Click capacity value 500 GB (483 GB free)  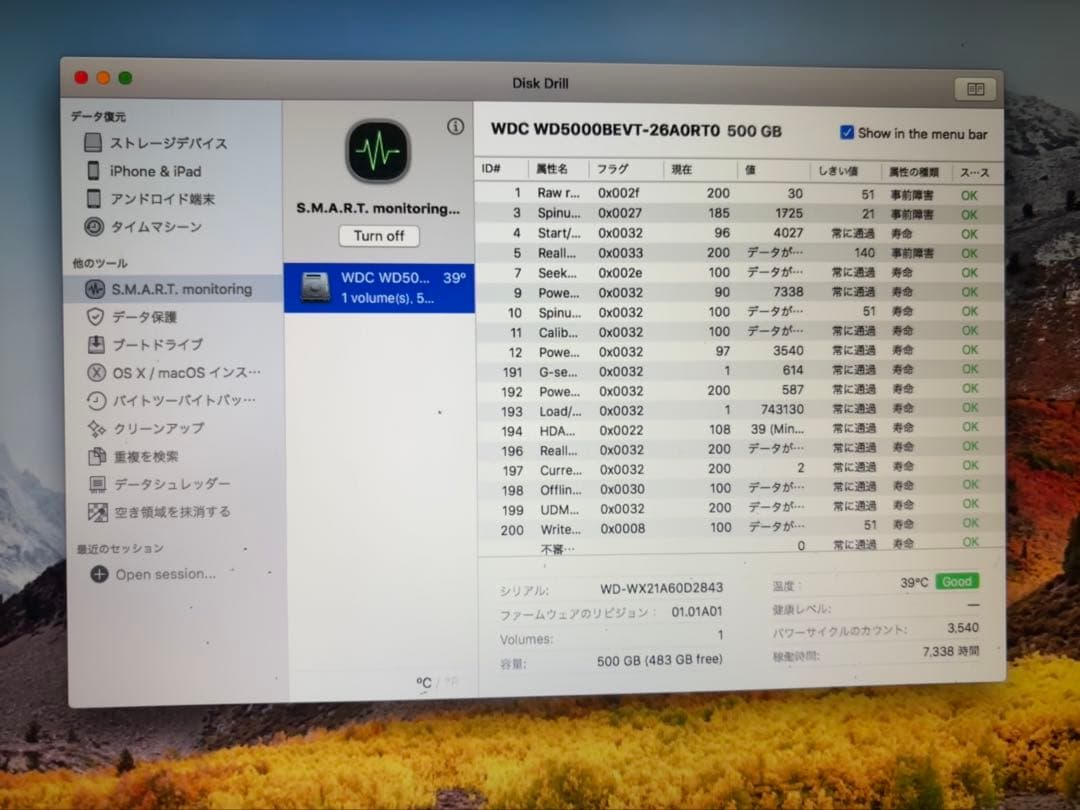(659, 660)
